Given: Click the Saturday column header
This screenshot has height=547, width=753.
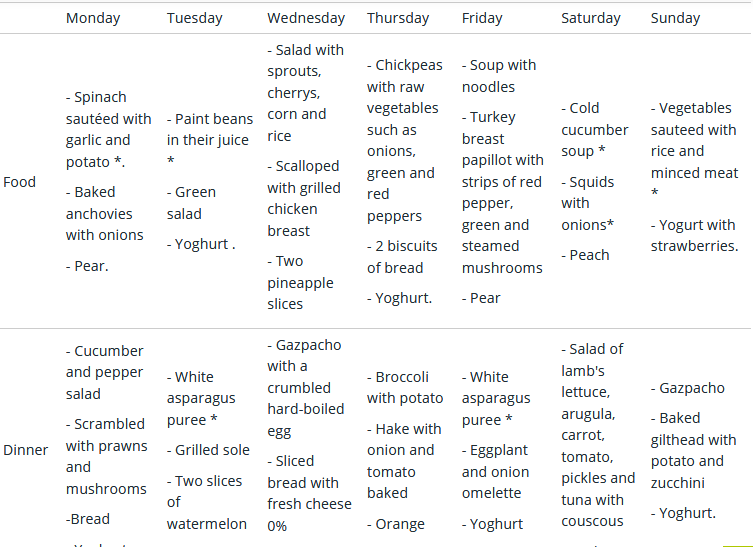Looking at the screenshot, I should [591, 18].
